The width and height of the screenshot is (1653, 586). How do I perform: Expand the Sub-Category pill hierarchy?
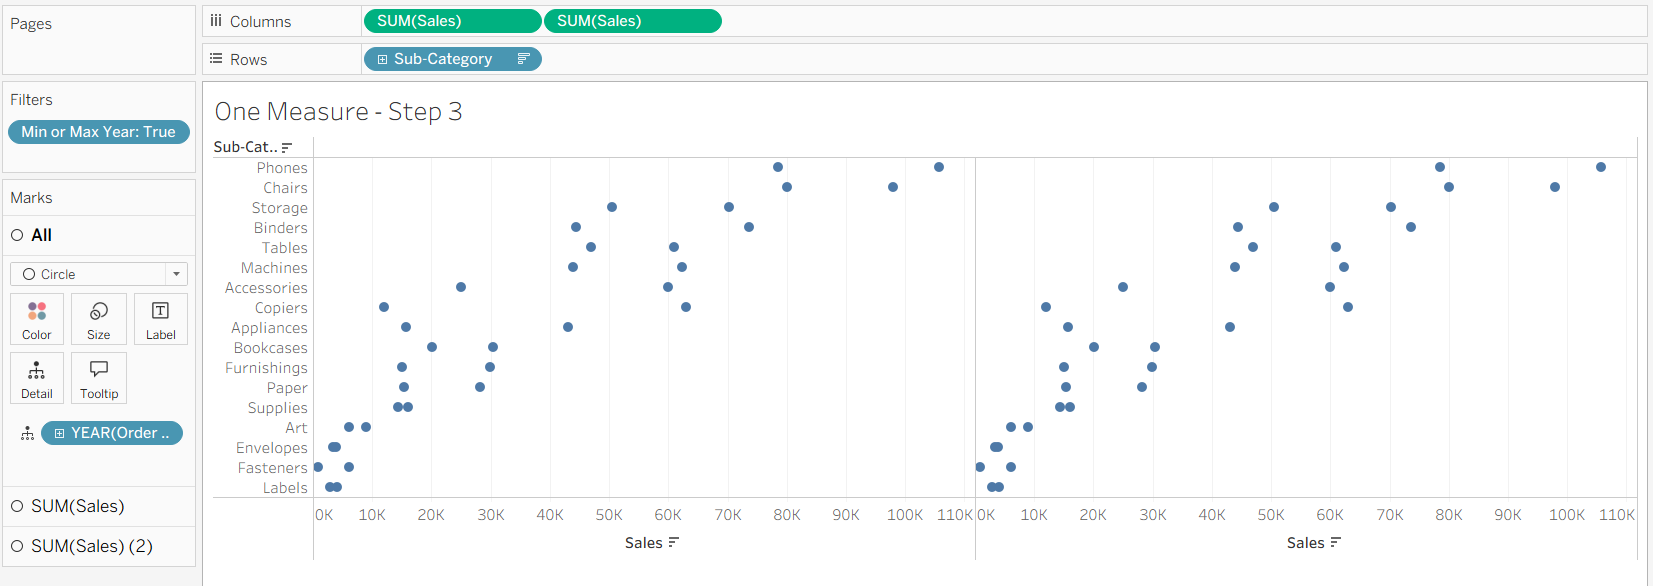pos(382,60)
